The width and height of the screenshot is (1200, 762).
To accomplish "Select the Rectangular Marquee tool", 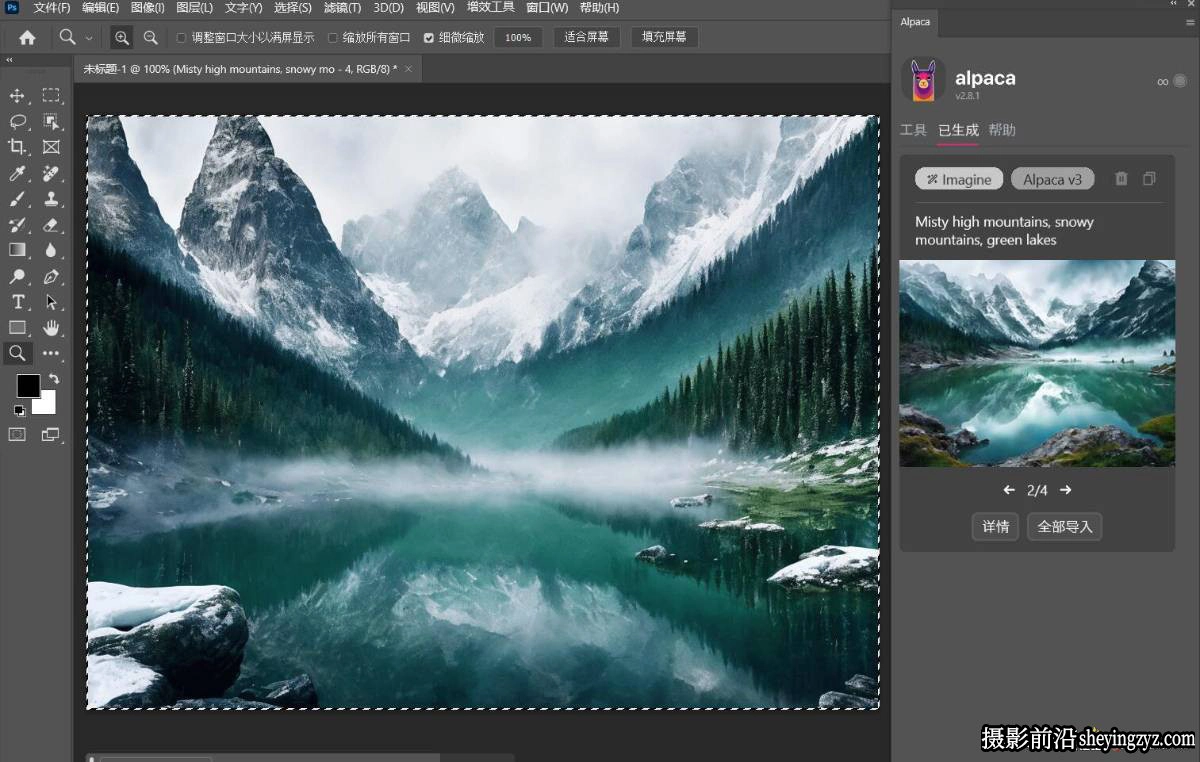I will click(51, 96).
